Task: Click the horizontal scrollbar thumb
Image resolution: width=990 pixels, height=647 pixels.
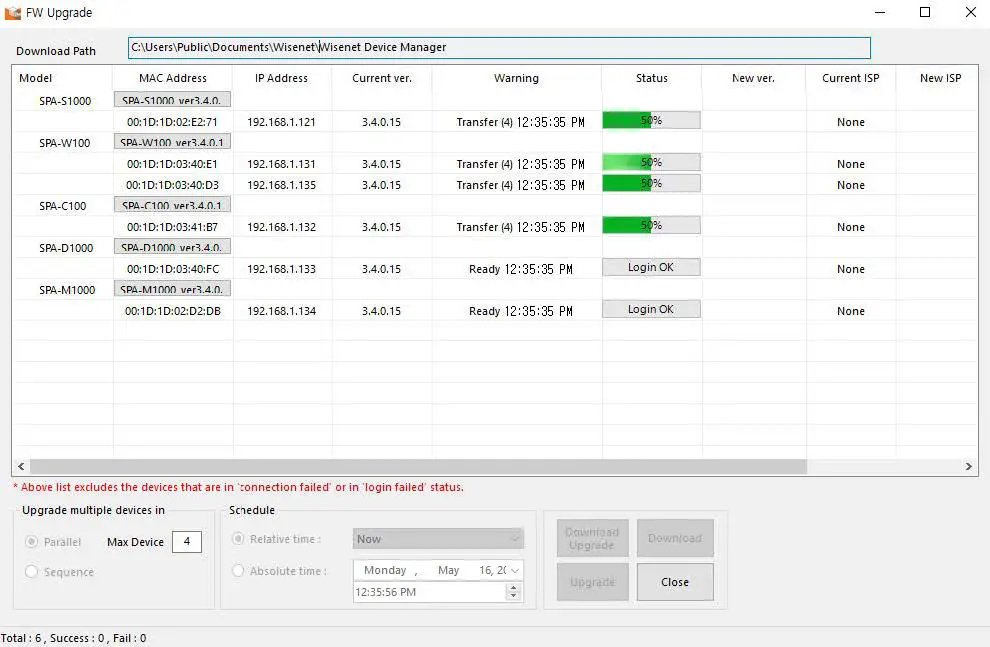Action: [418, 466]
